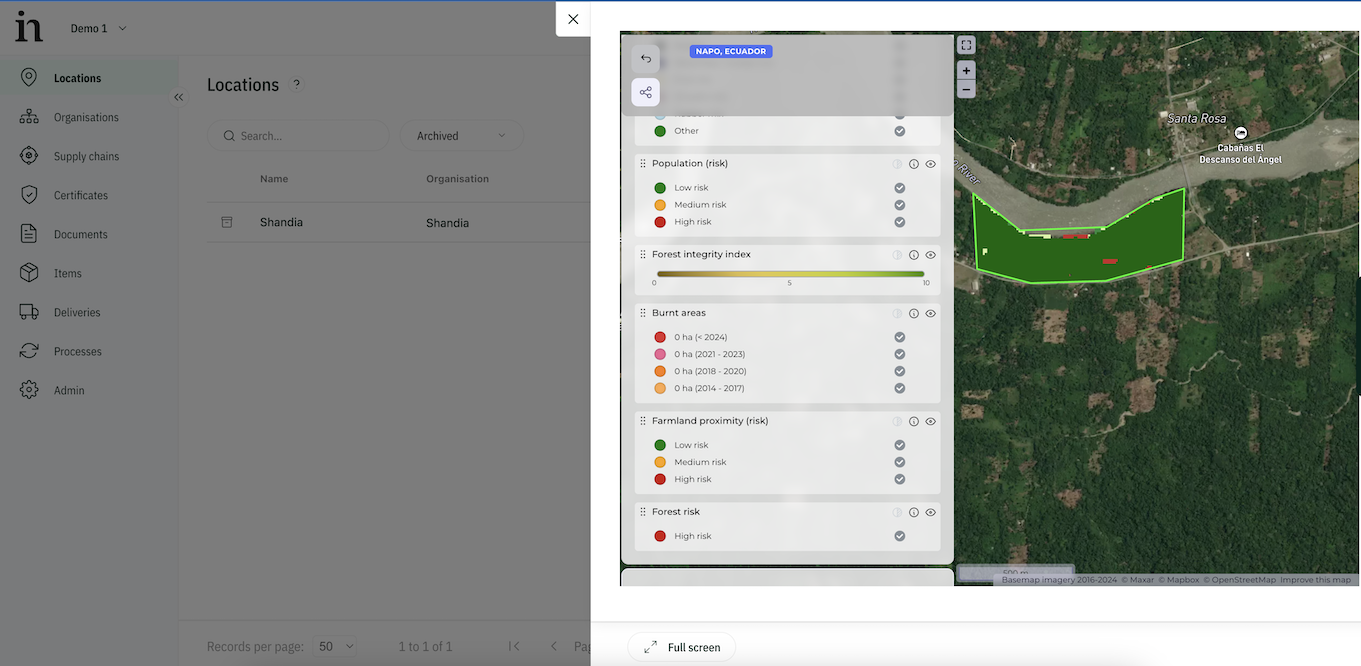1361x666 pixels.
Task: Open Documents in the sidebar
Action: (x=89, y=234)
